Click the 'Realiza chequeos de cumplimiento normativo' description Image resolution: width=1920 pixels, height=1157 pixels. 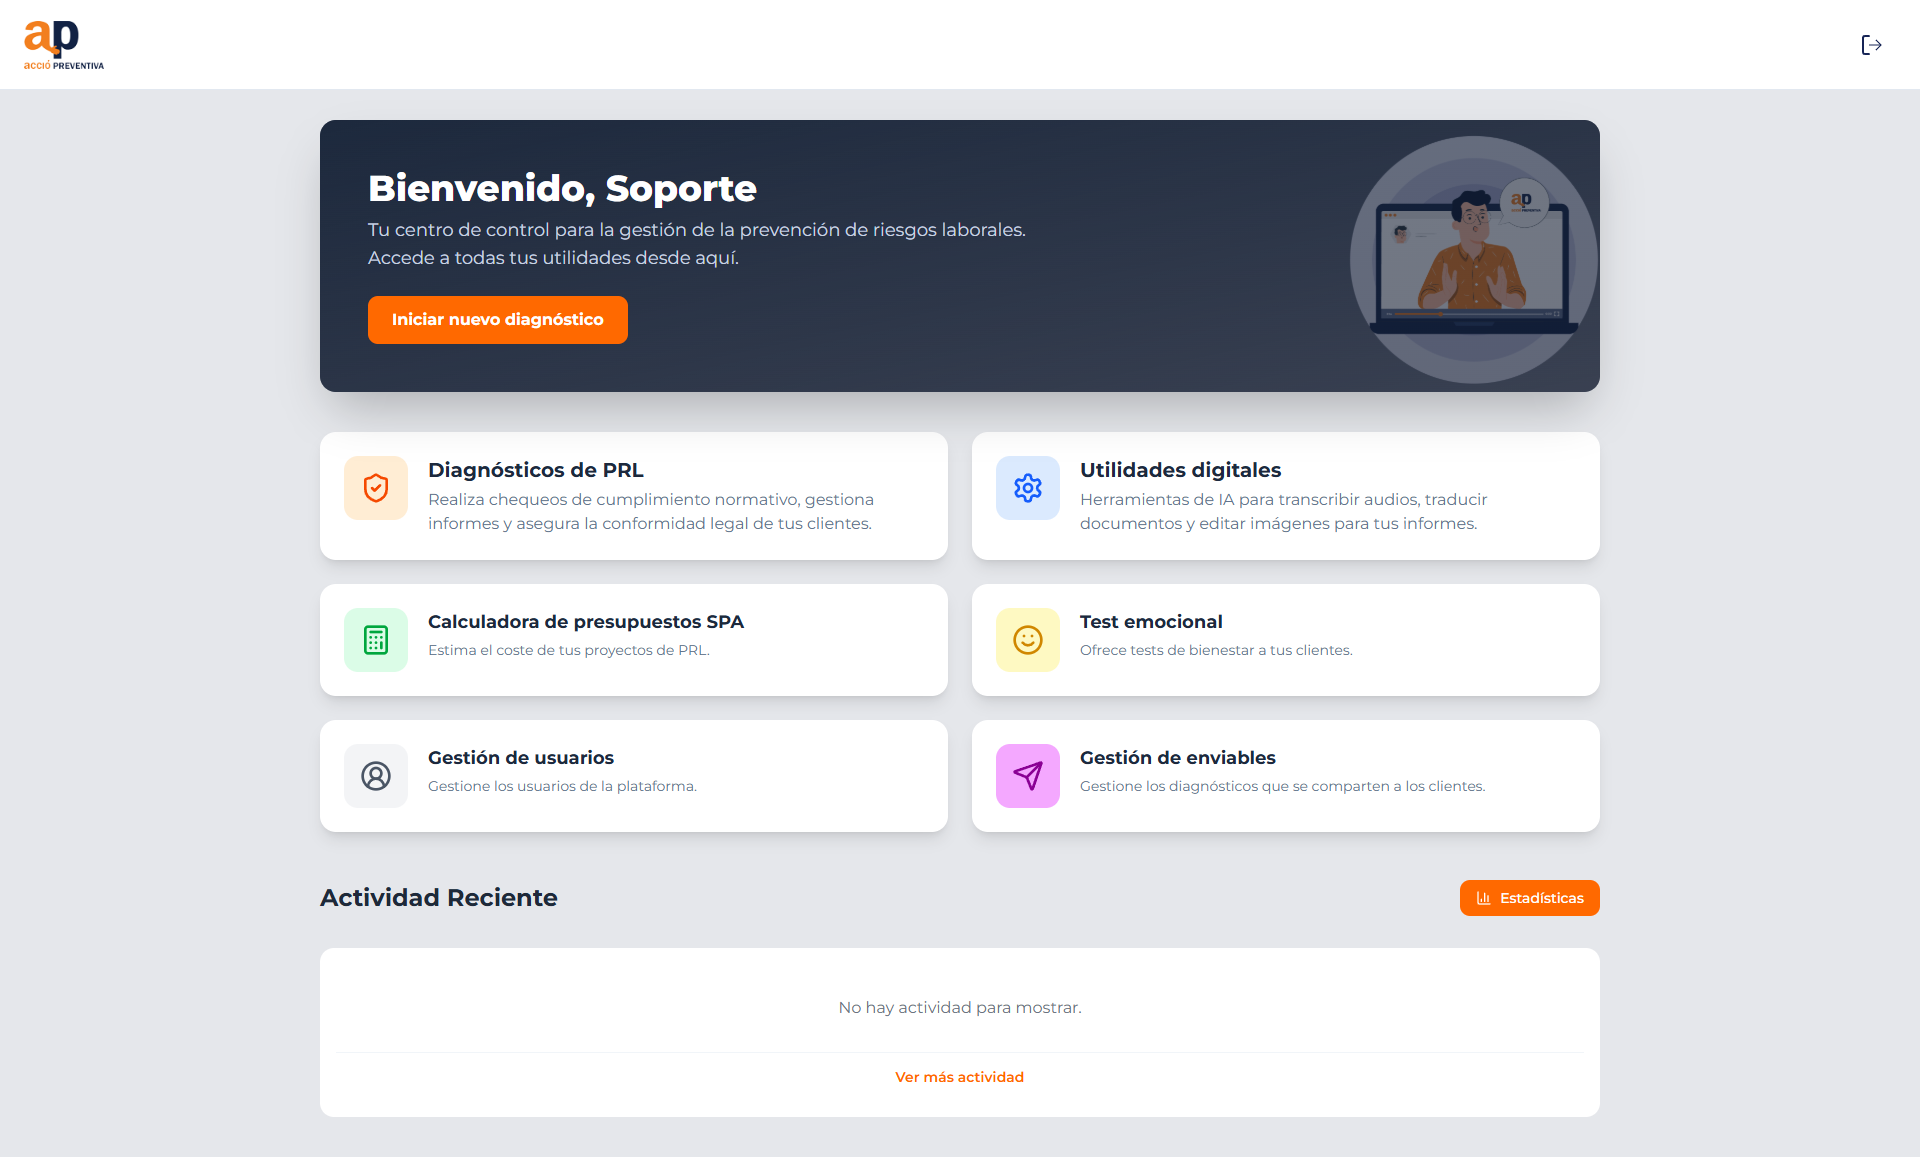(651, 511)
